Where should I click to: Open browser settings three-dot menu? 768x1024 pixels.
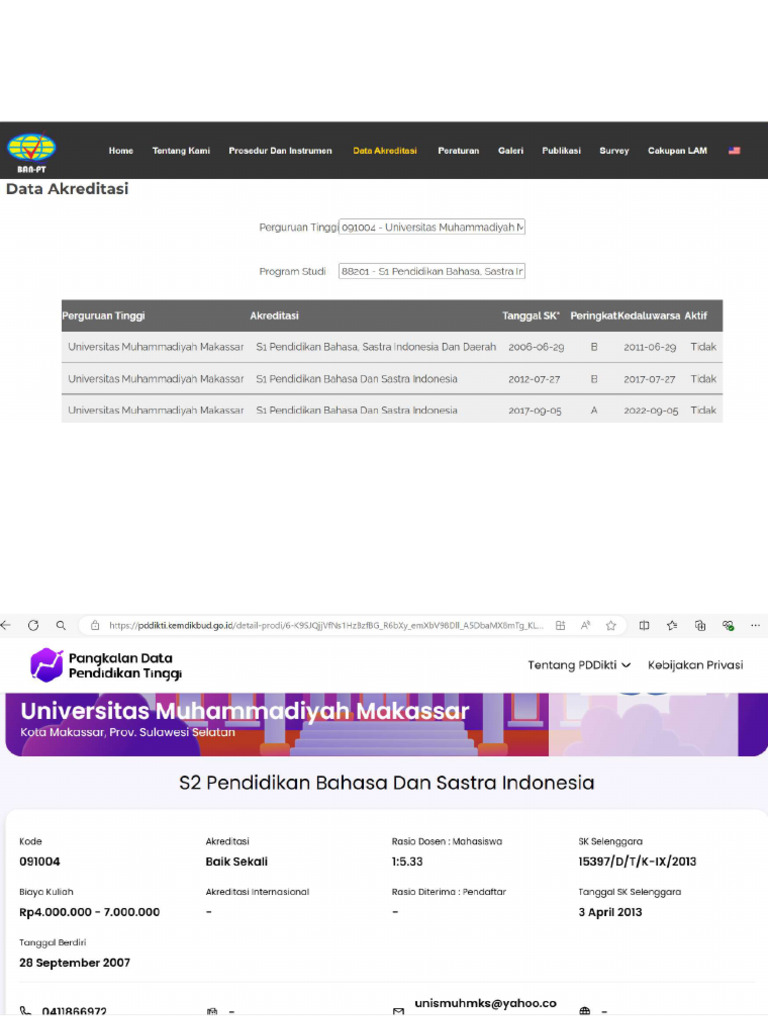757,625
